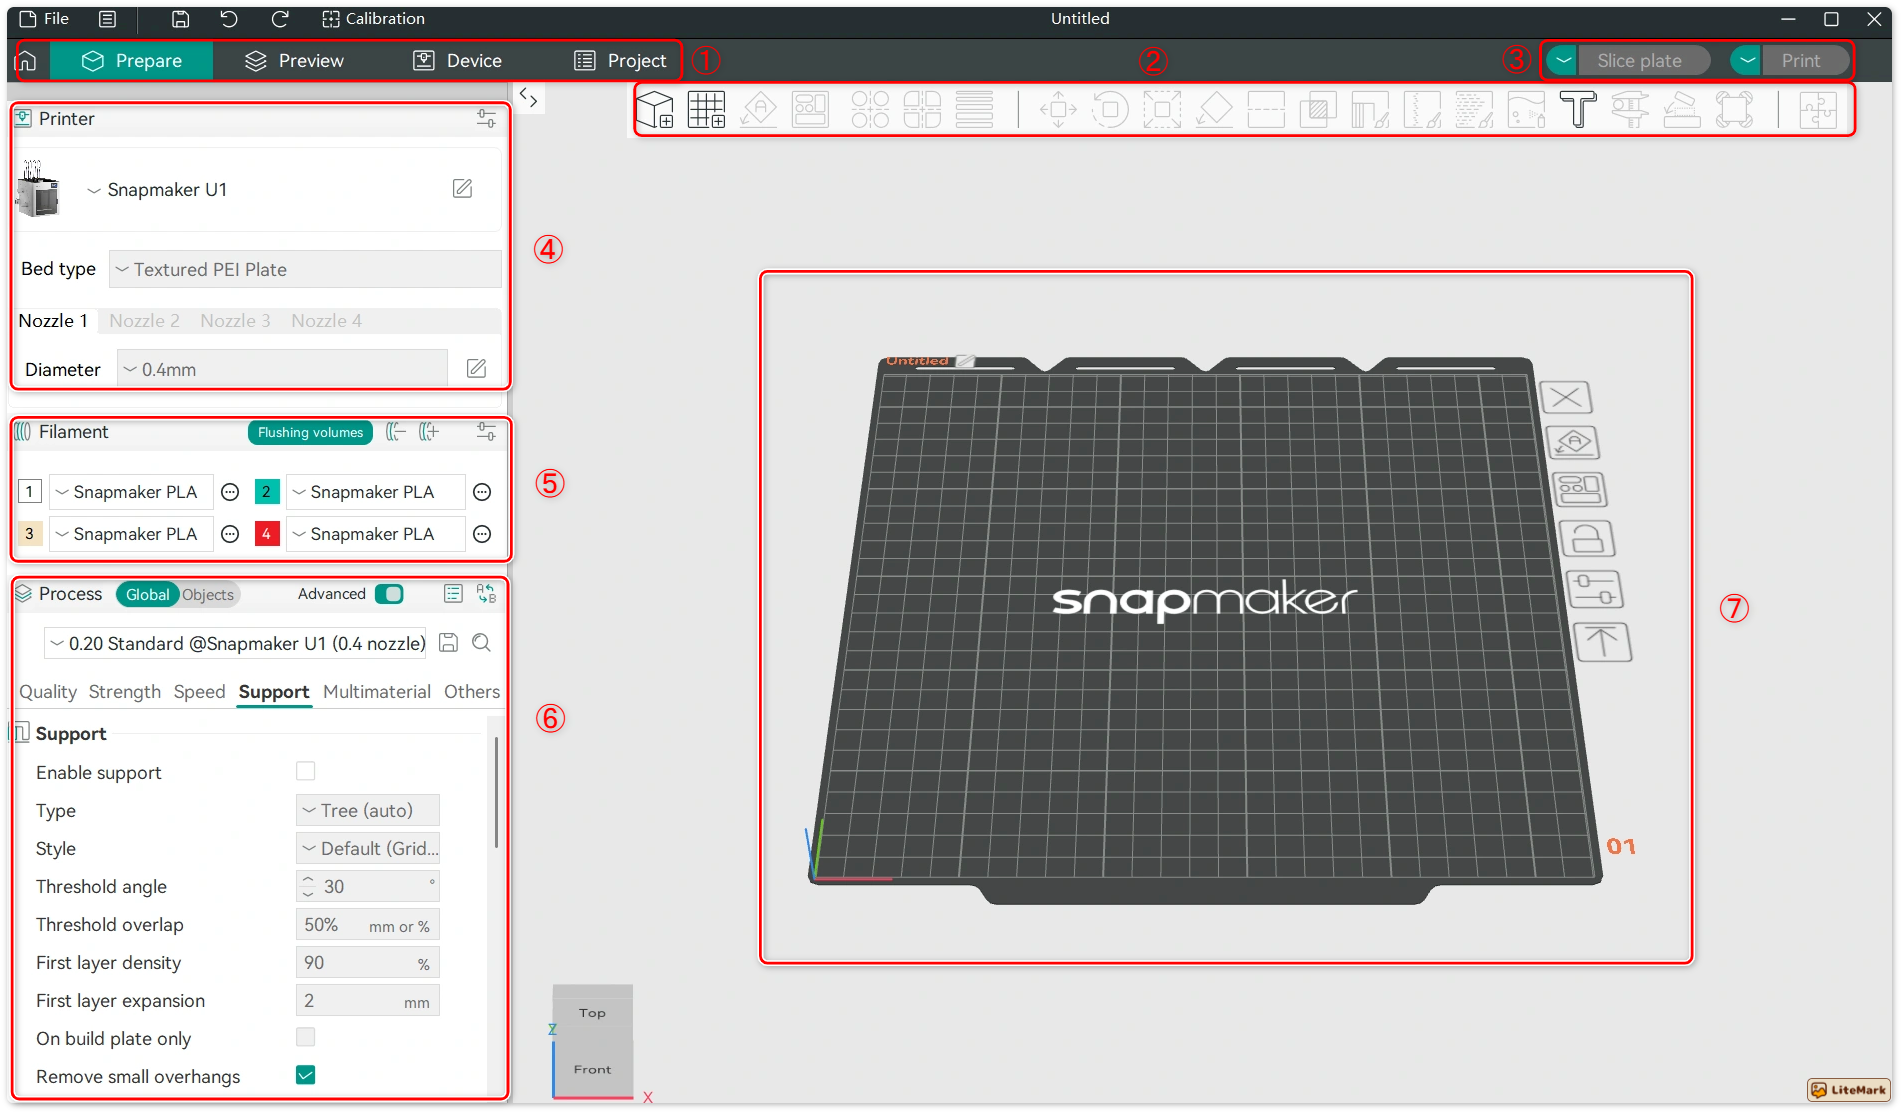The width and height of the screenshot is (1901, 1112).
Task: Click the search icon beside process preset
Action: [481, 643]
